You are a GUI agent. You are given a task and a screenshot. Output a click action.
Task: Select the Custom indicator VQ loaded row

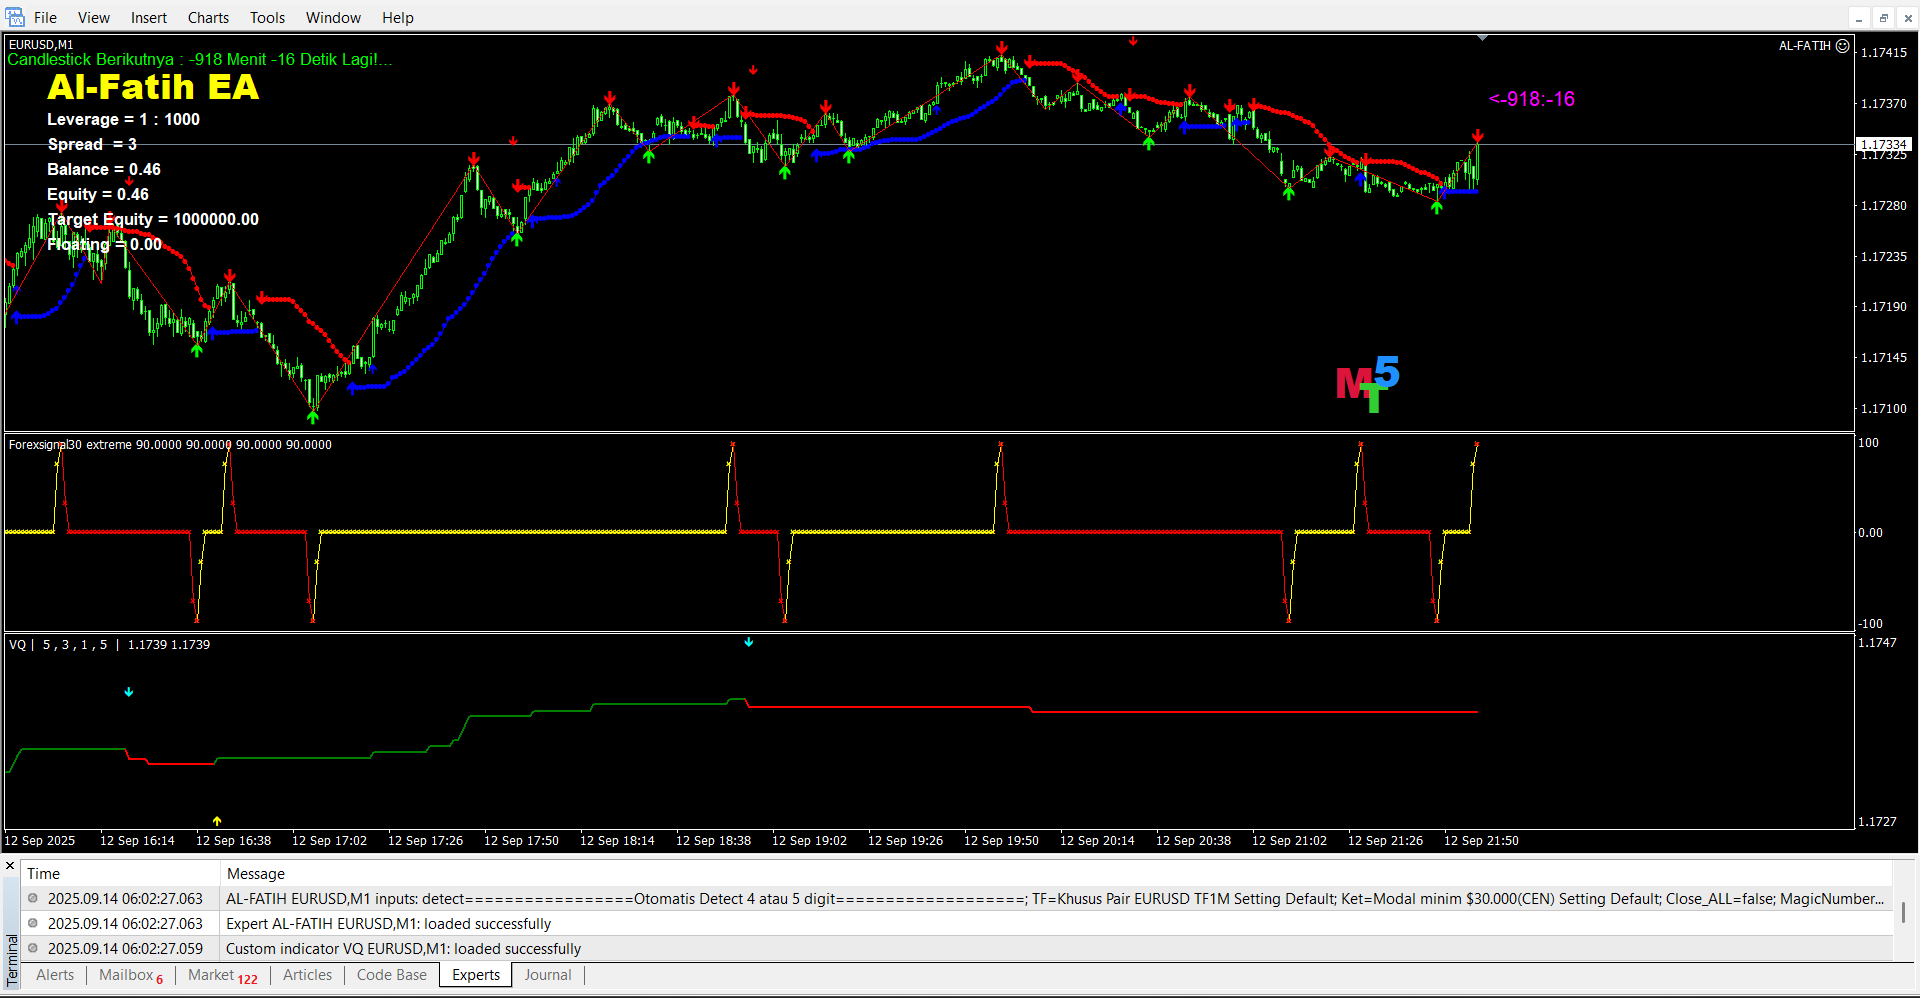[x=957, y=948]
